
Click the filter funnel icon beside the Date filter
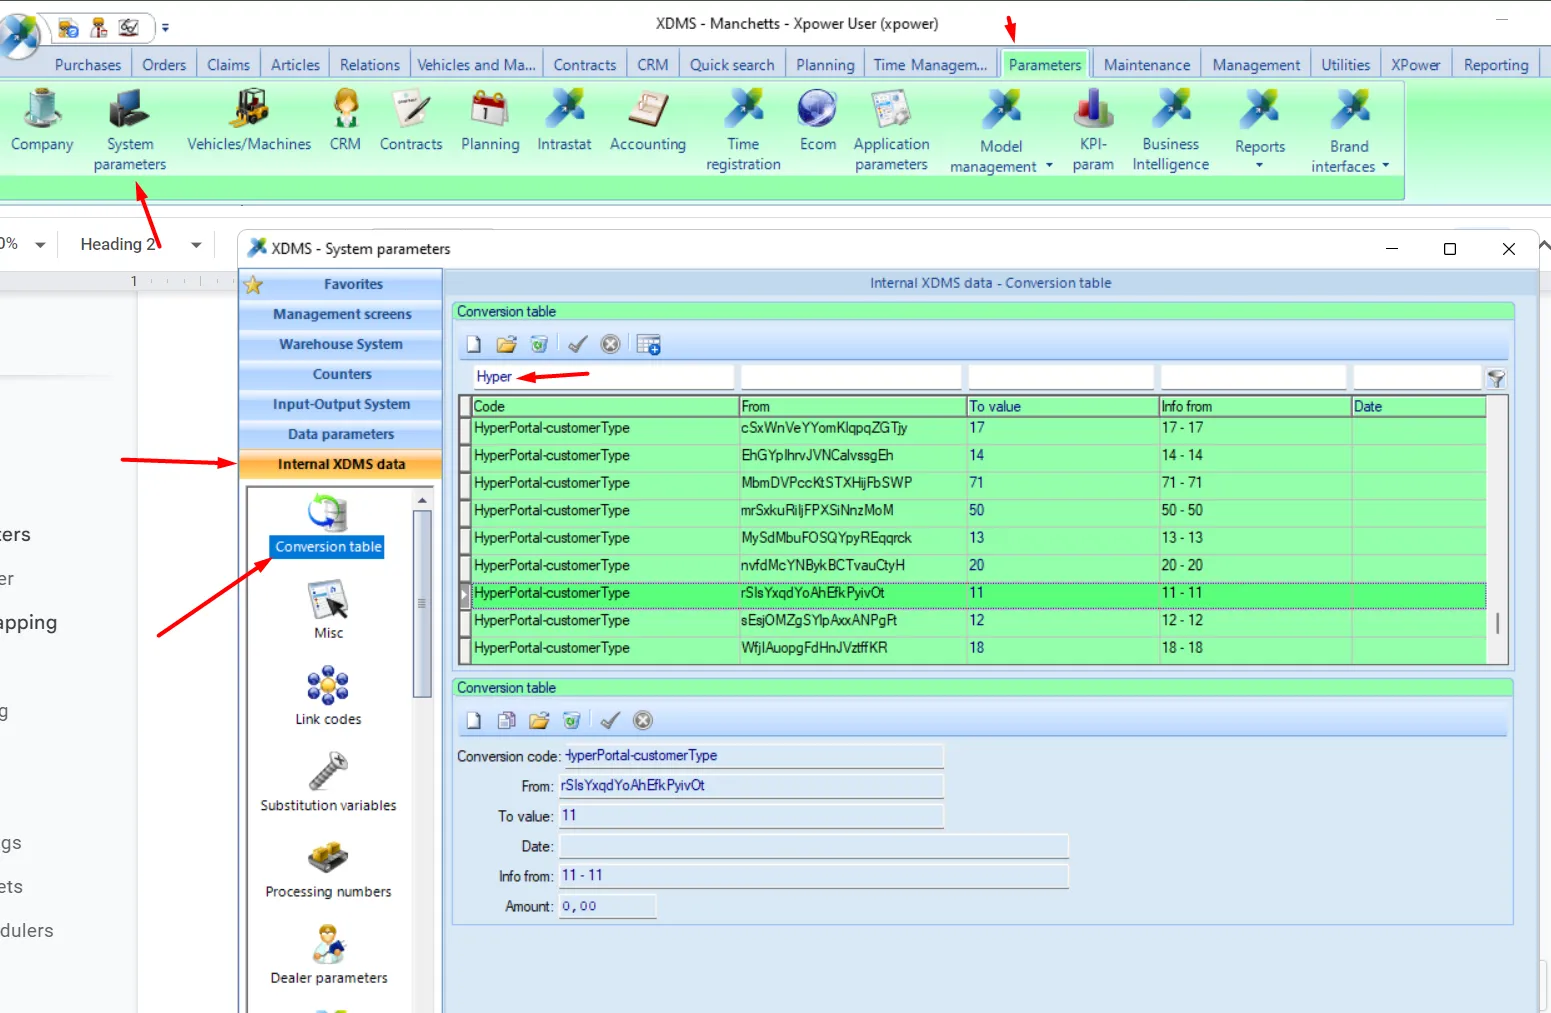click(1496, 378)
